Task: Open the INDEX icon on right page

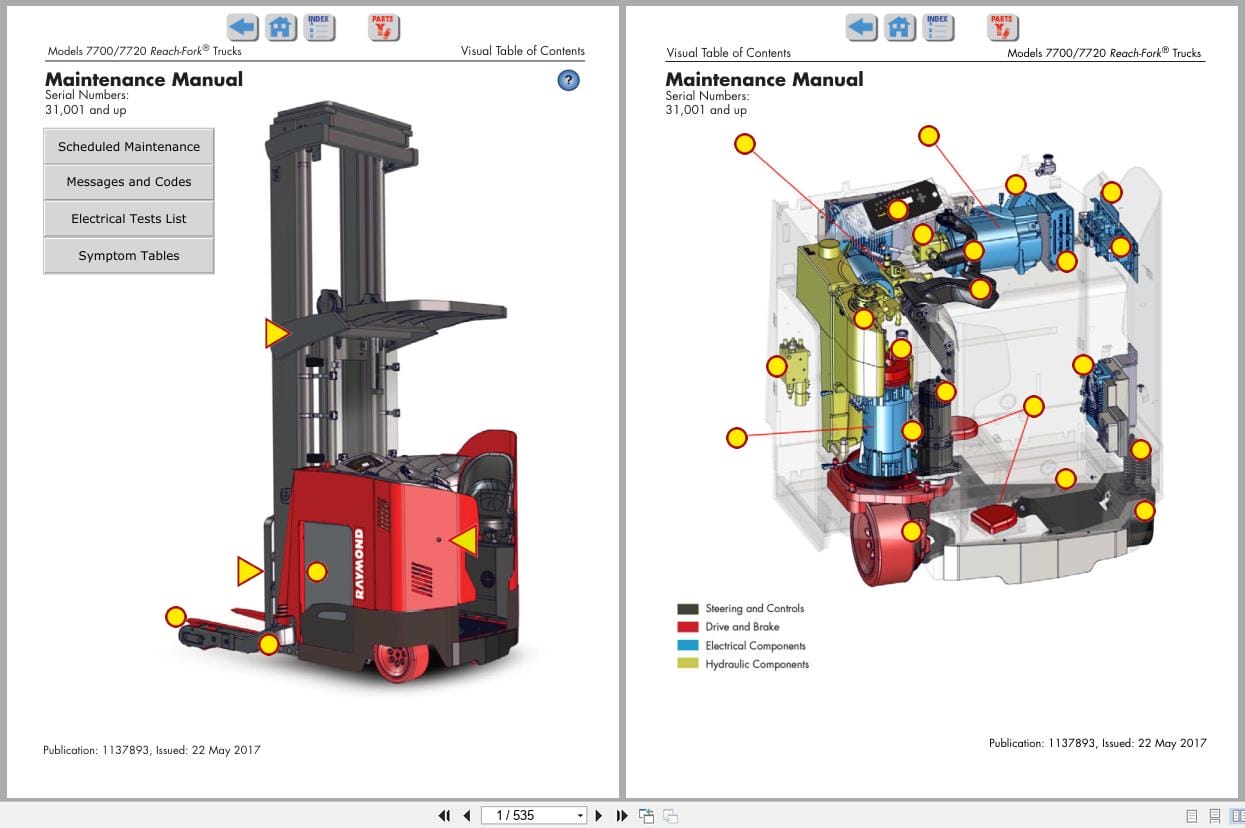Action: [938, 28]
